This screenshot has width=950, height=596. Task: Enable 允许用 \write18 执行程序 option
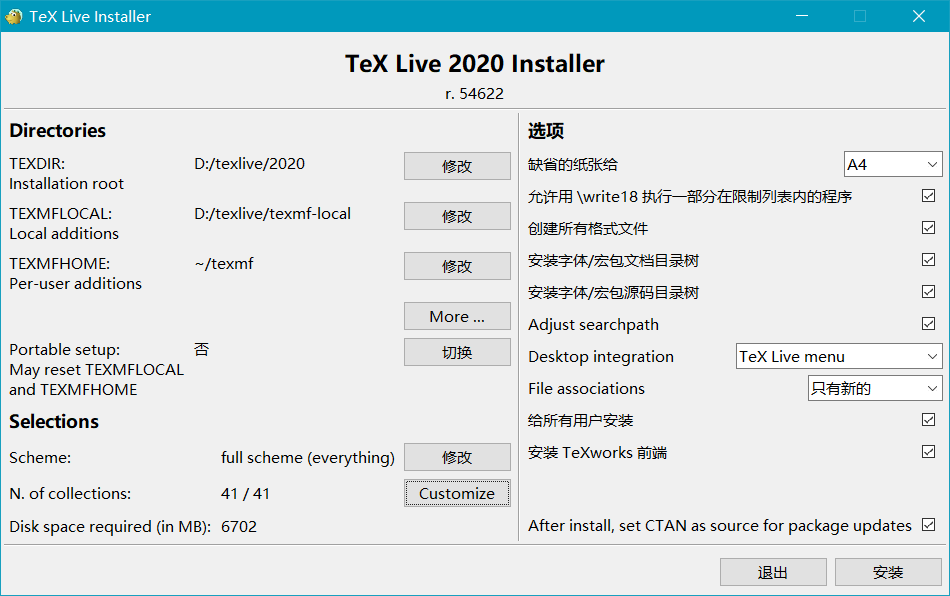[x=929, y=196]
